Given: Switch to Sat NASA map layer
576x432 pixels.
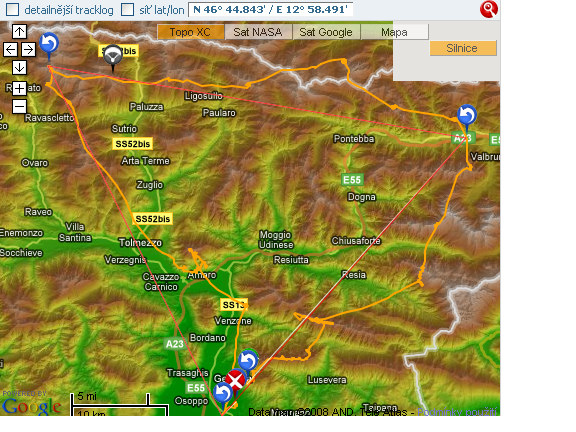Looking at the screenshot, I should coord(258,32).
